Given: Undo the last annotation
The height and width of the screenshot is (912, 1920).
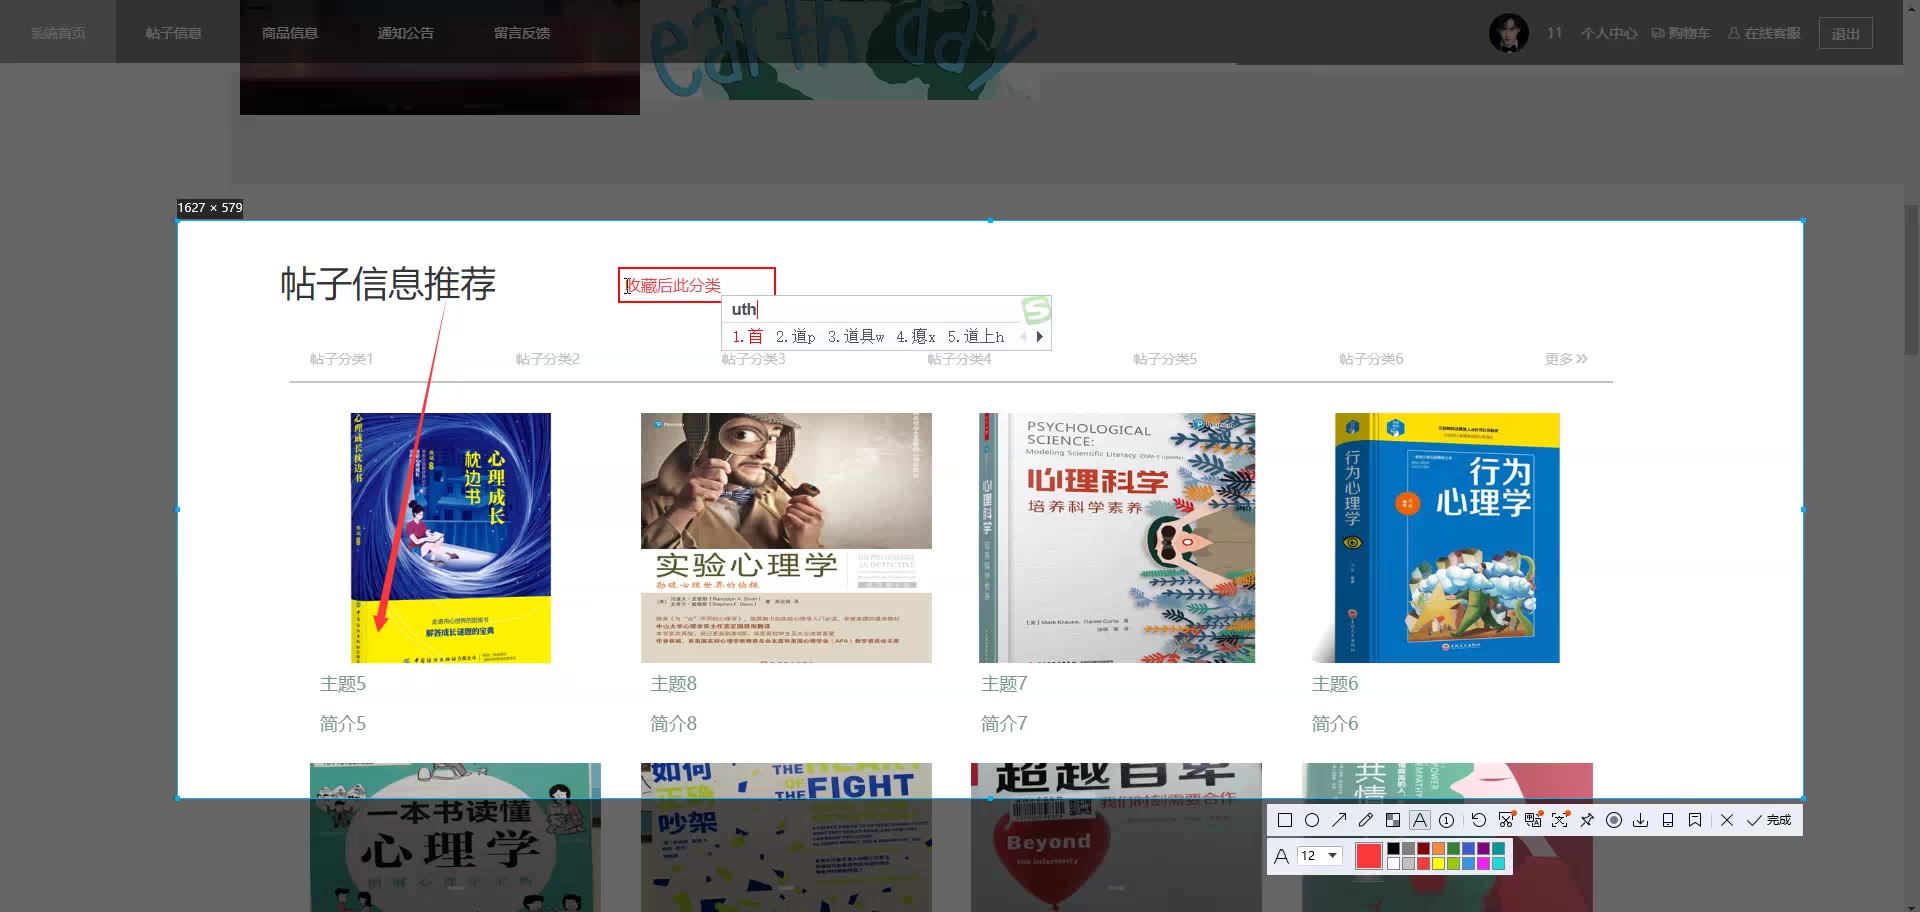Looking at the screenshot, I should point(1479,820).
